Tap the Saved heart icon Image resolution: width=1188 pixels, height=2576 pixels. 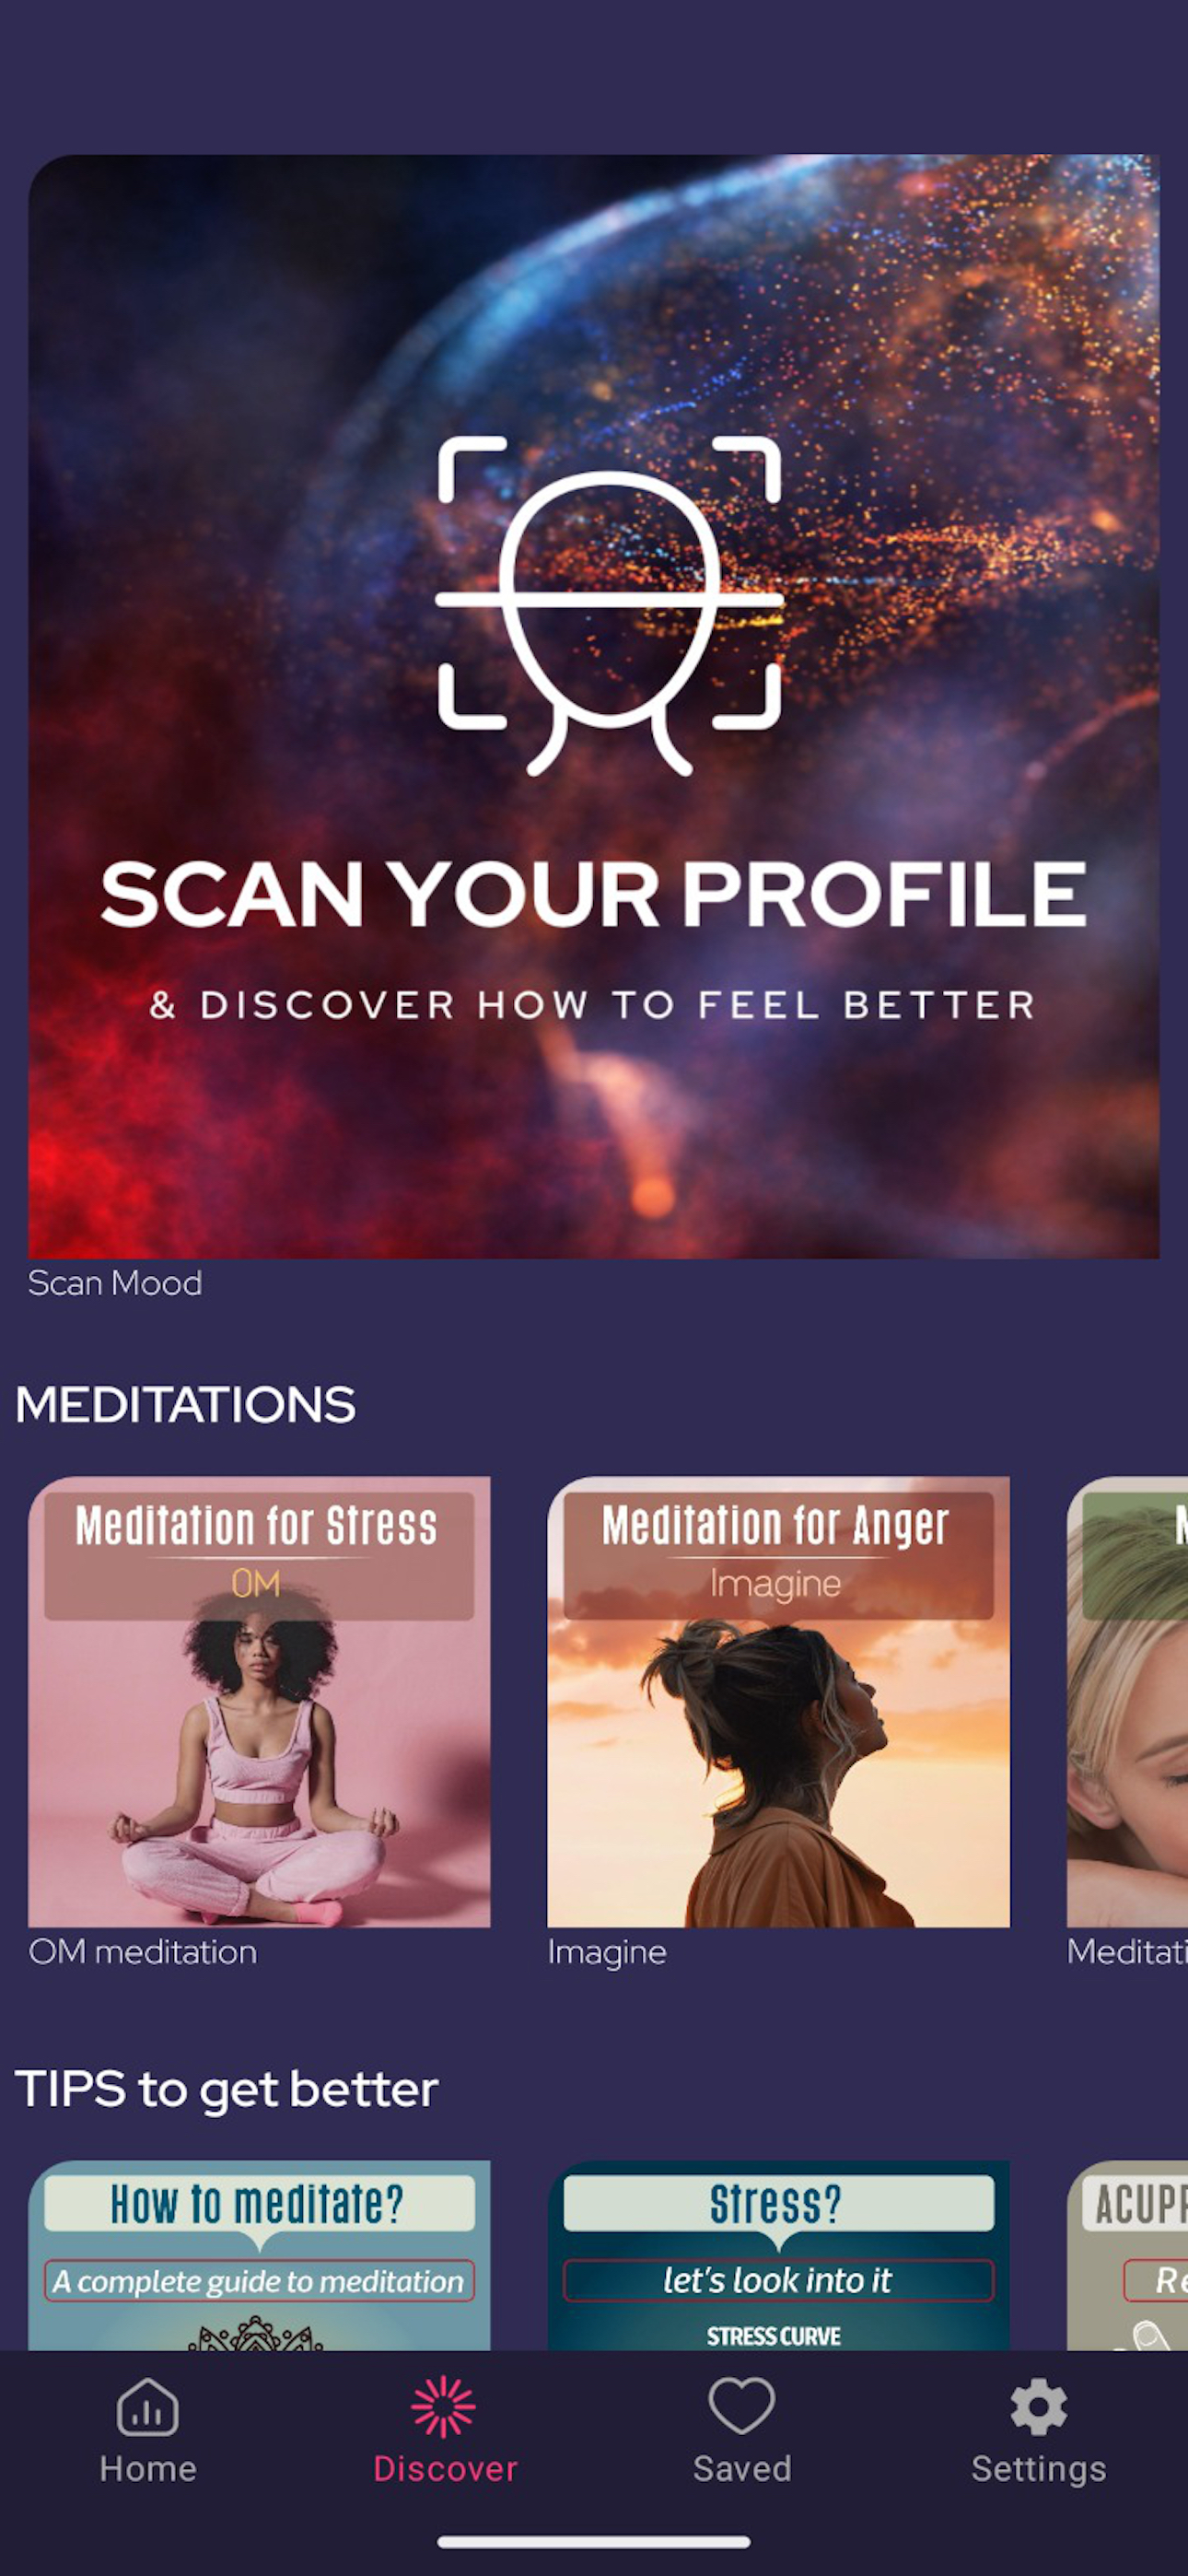tap(742, 2406)
